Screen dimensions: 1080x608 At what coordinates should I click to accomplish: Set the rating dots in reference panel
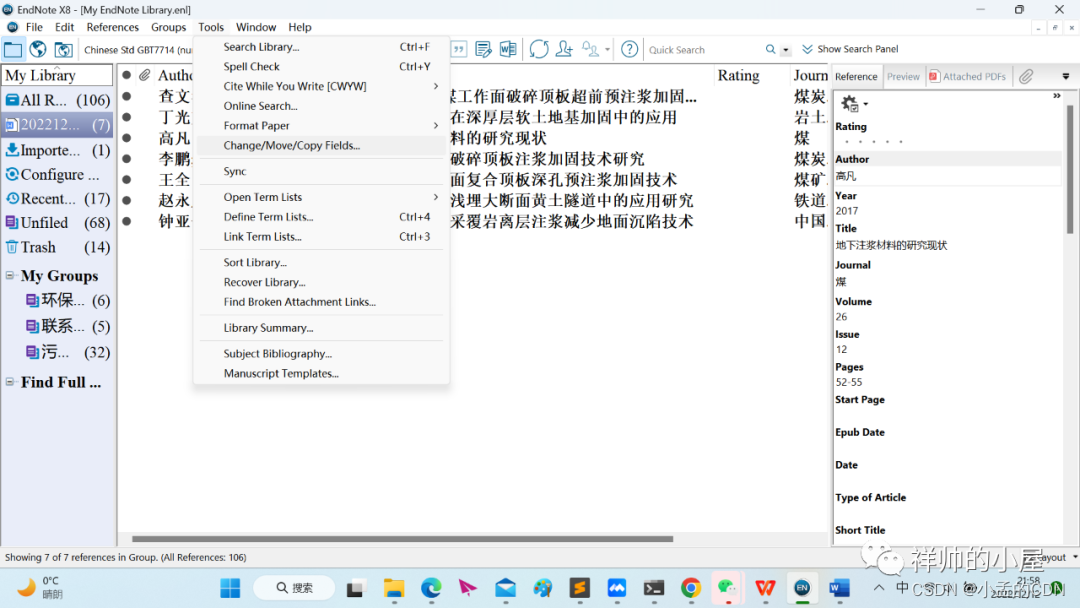(873, 141)
